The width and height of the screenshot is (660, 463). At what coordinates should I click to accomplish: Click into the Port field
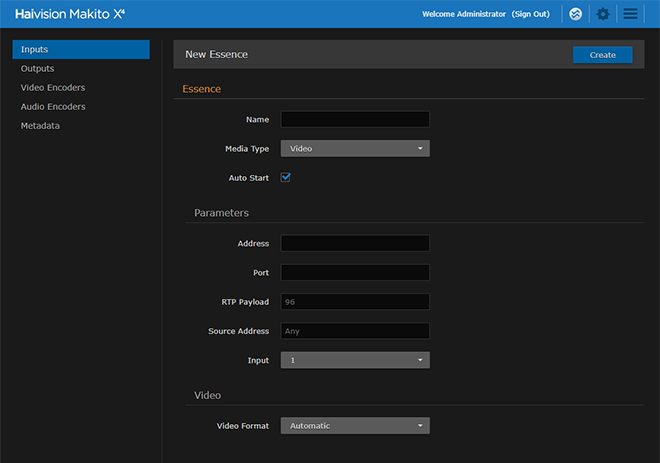point(355,272)
